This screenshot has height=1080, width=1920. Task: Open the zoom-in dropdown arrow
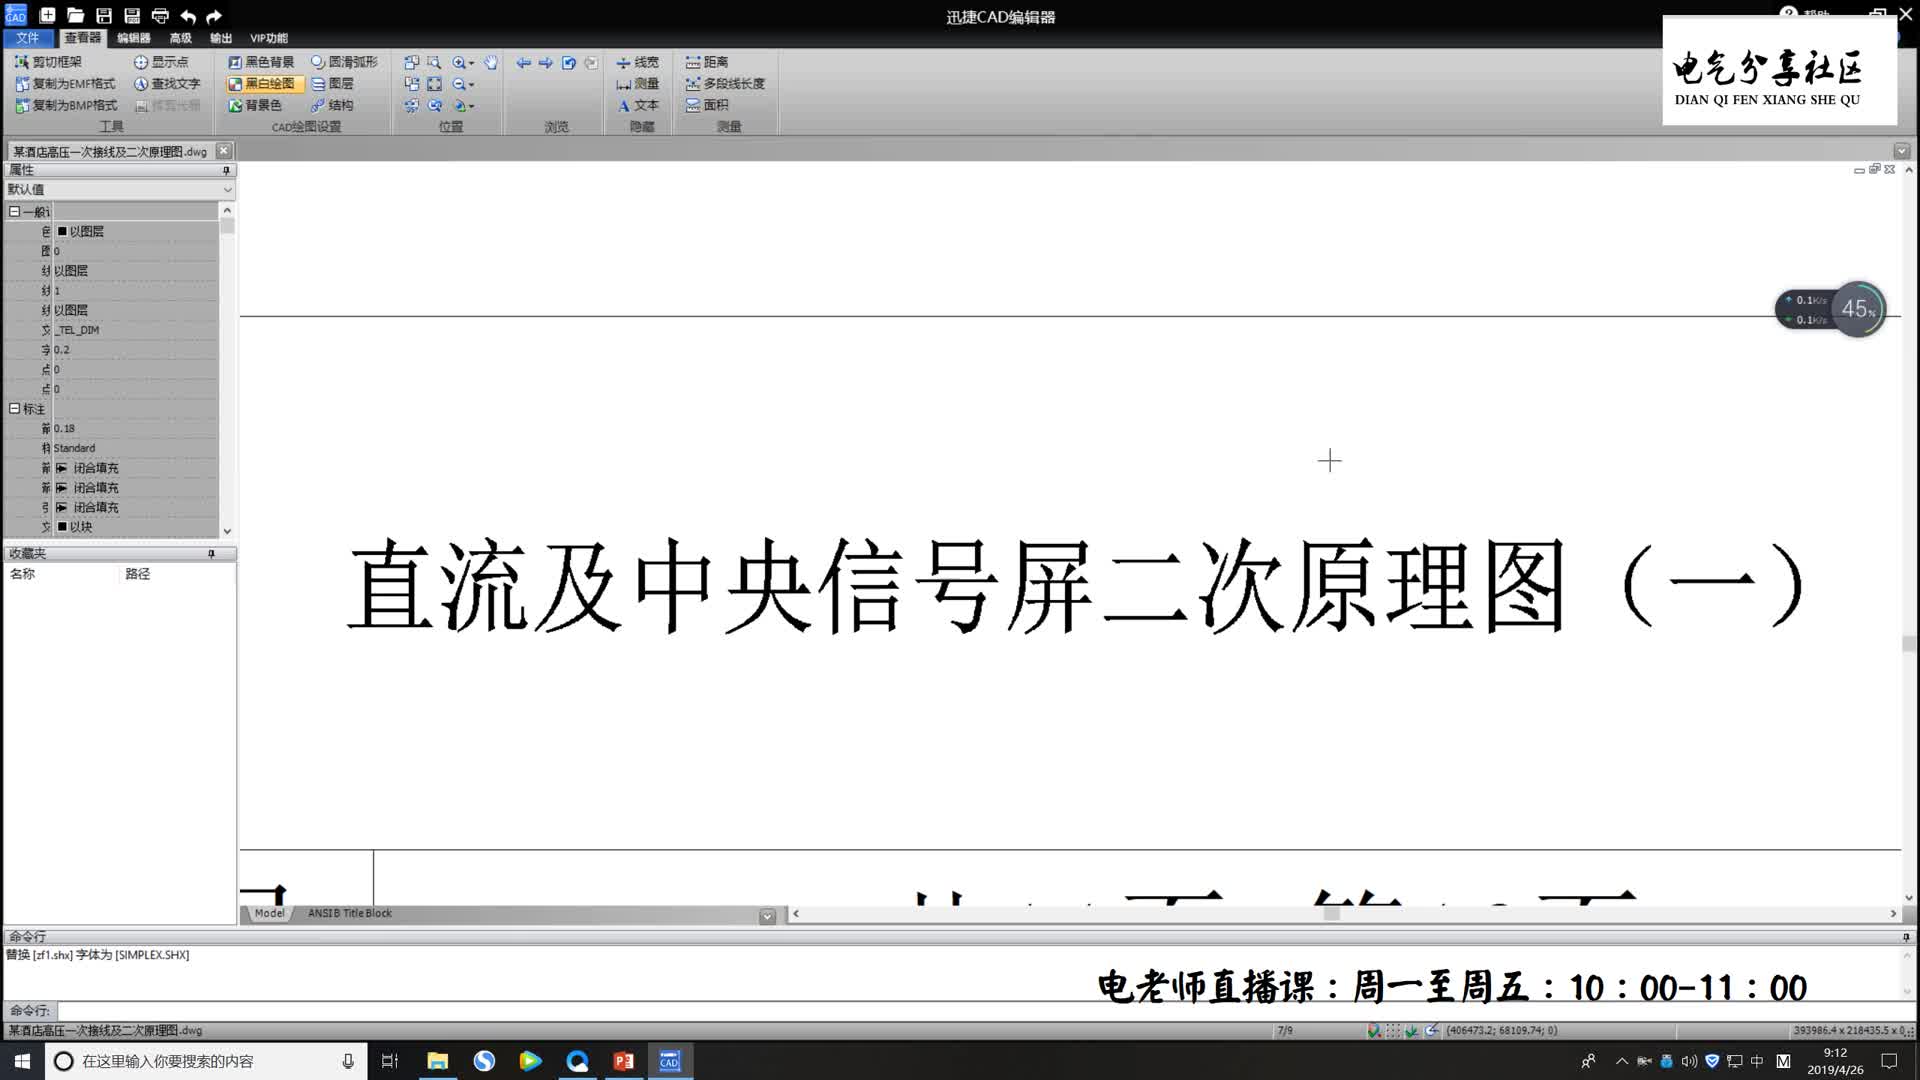point(472,63)
